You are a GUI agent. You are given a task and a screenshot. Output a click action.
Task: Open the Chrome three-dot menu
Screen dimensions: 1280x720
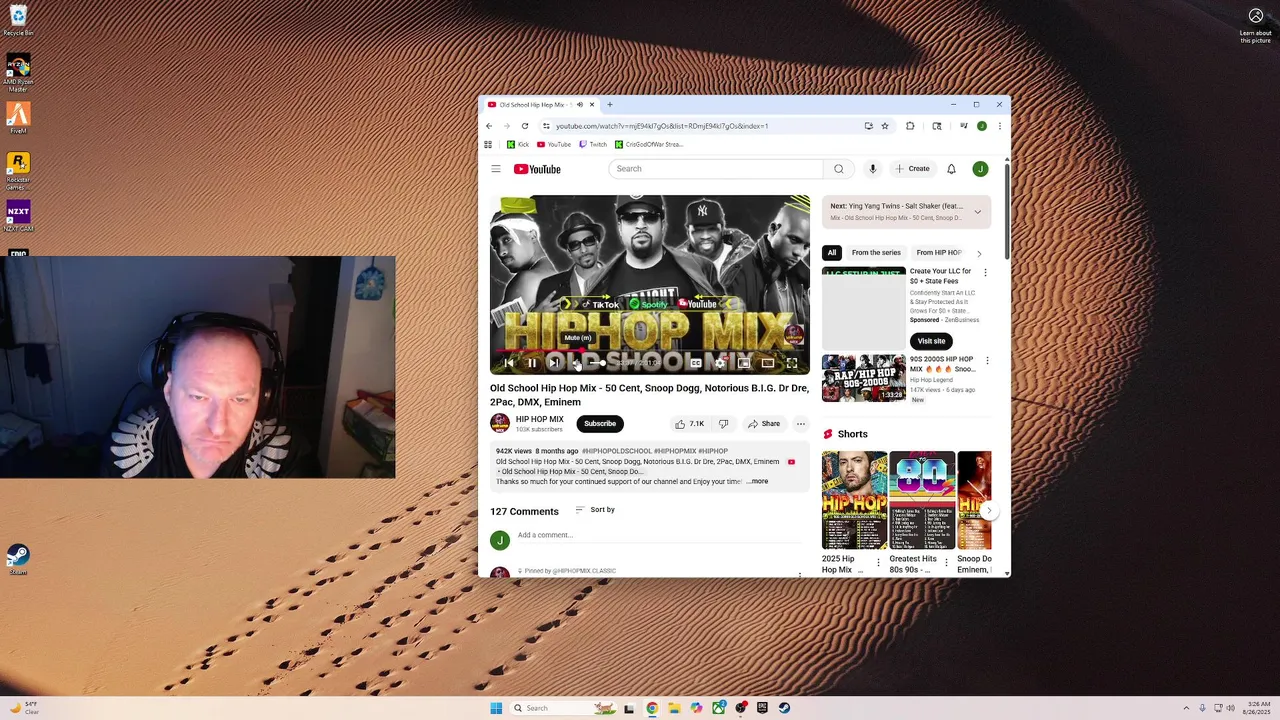[x=999, y=126]
